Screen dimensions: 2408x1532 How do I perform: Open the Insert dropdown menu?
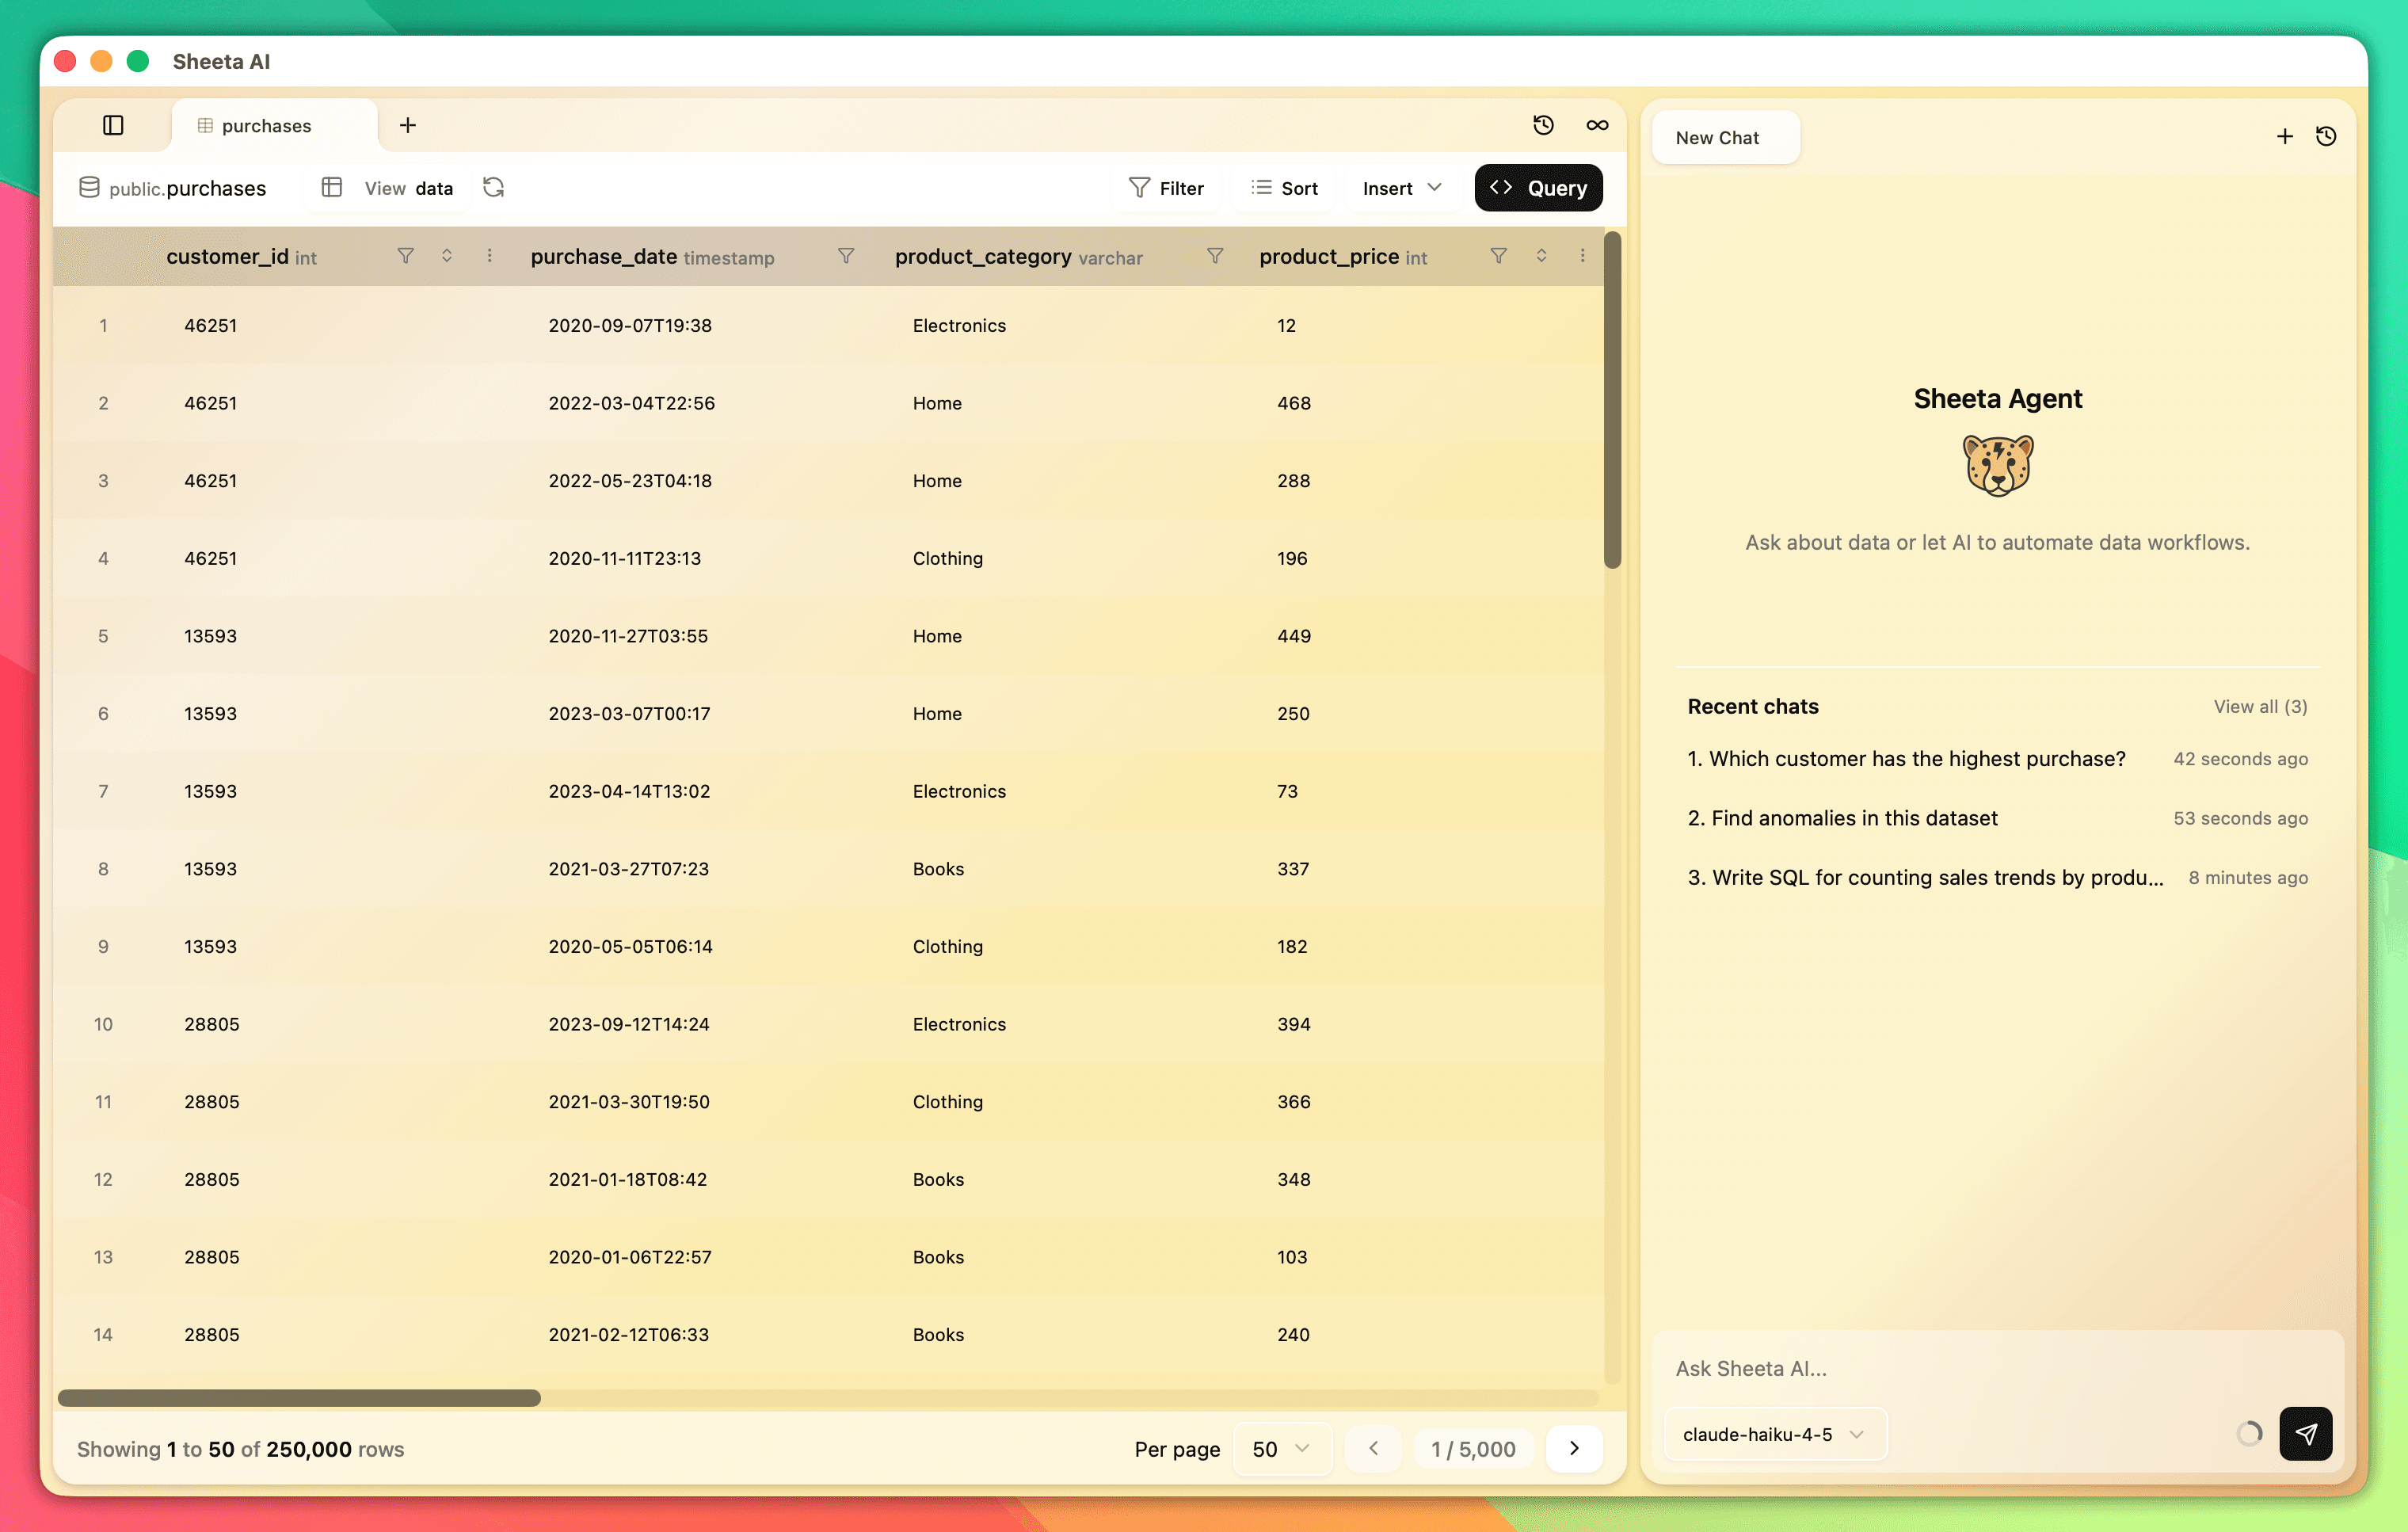[x=1399, y=188]
